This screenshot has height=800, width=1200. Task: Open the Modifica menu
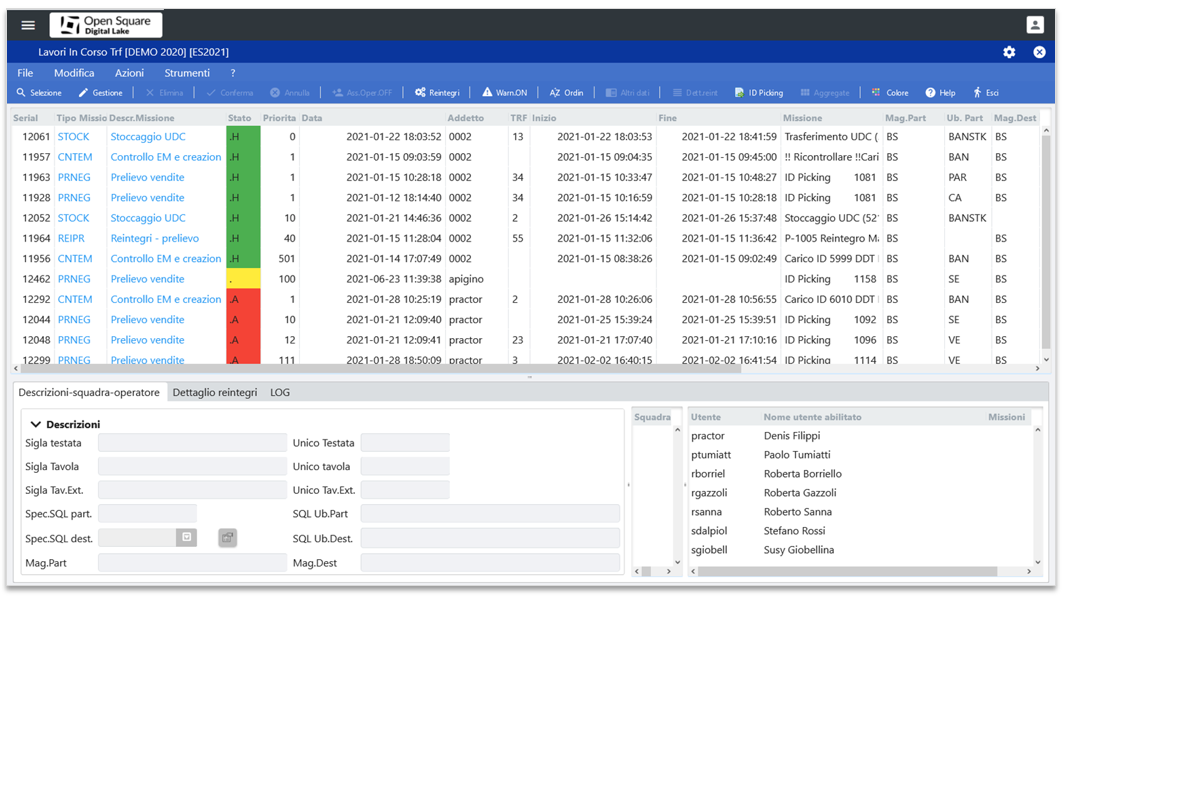click(x=74, y=73)
